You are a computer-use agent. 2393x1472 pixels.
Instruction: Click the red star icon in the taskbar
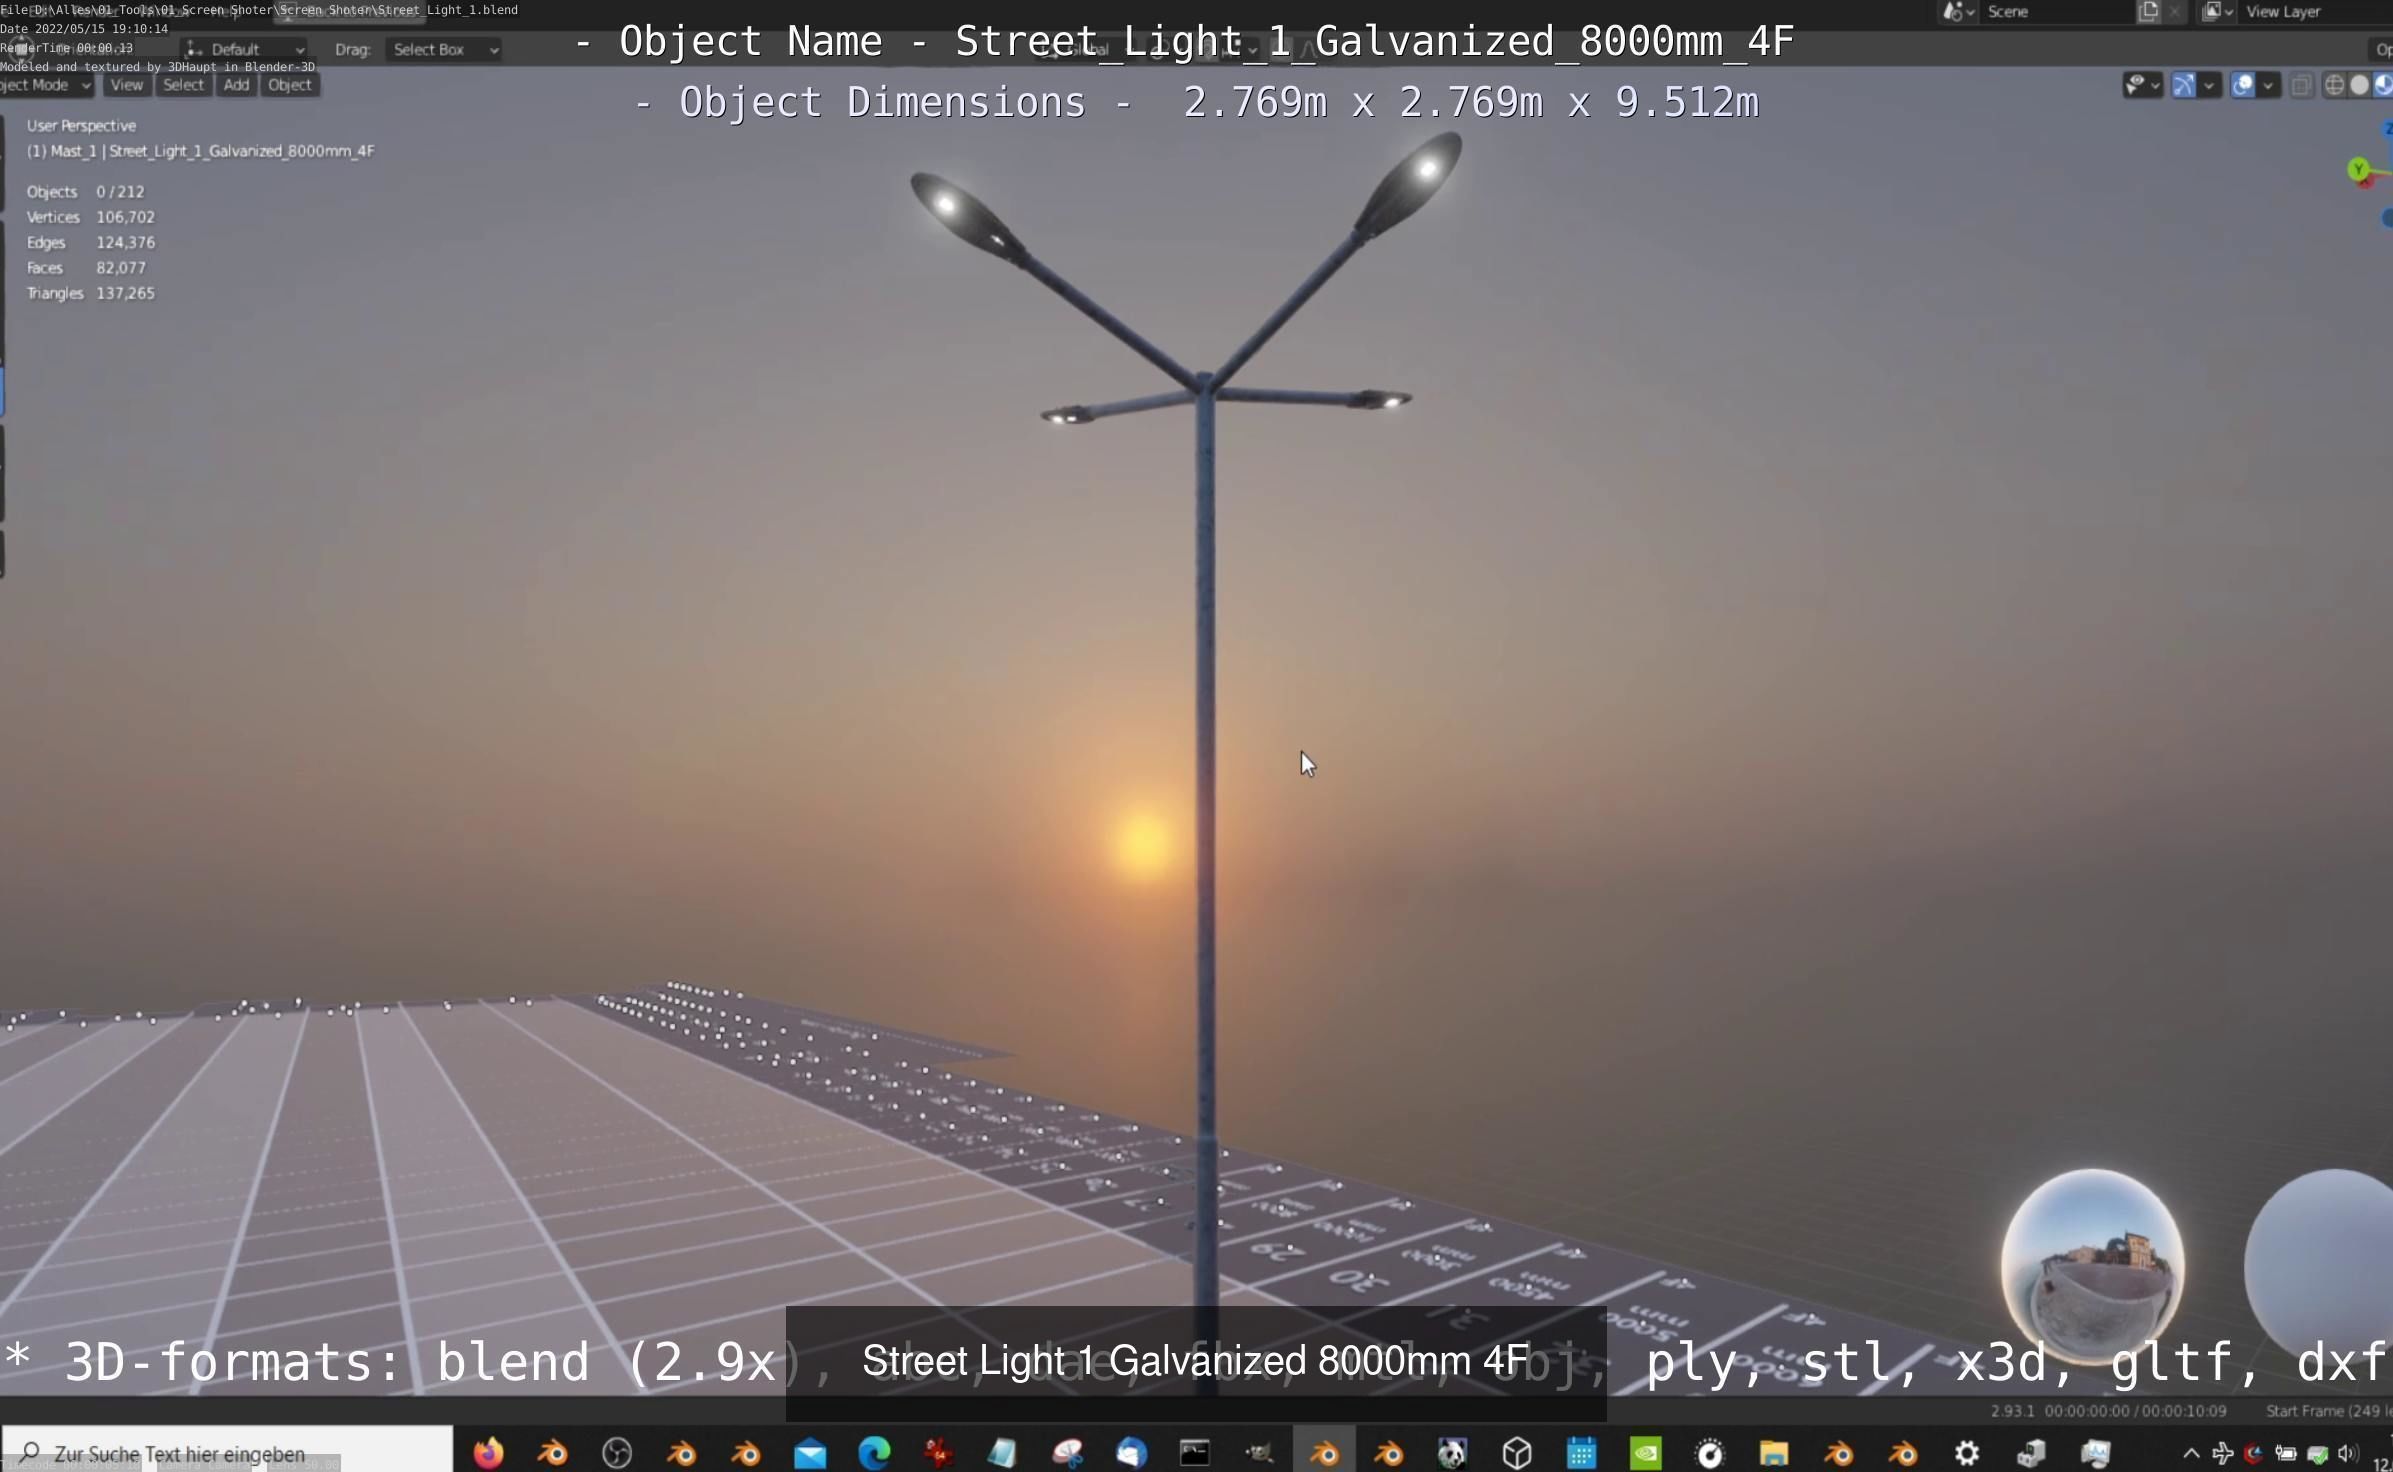(938, 1453)
